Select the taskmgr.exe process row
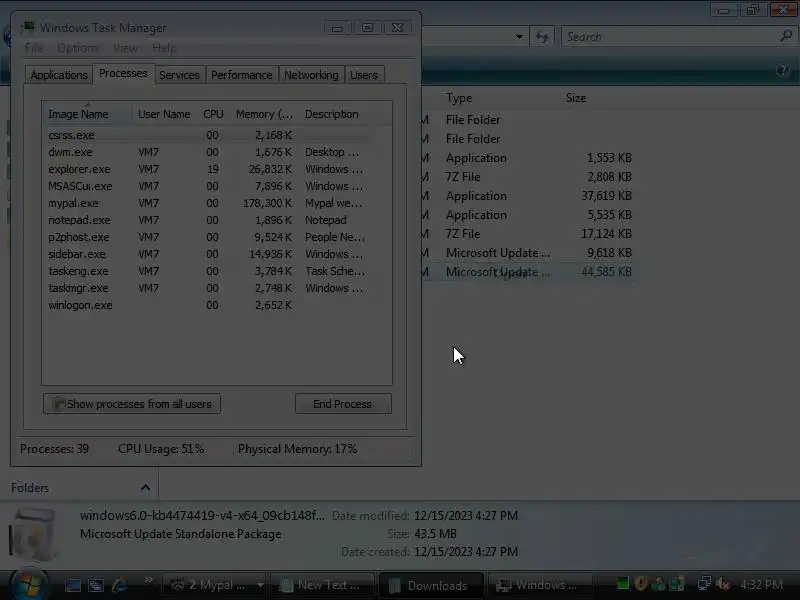Viewport: 800px width, 600px height. click(x=208, y=288)
